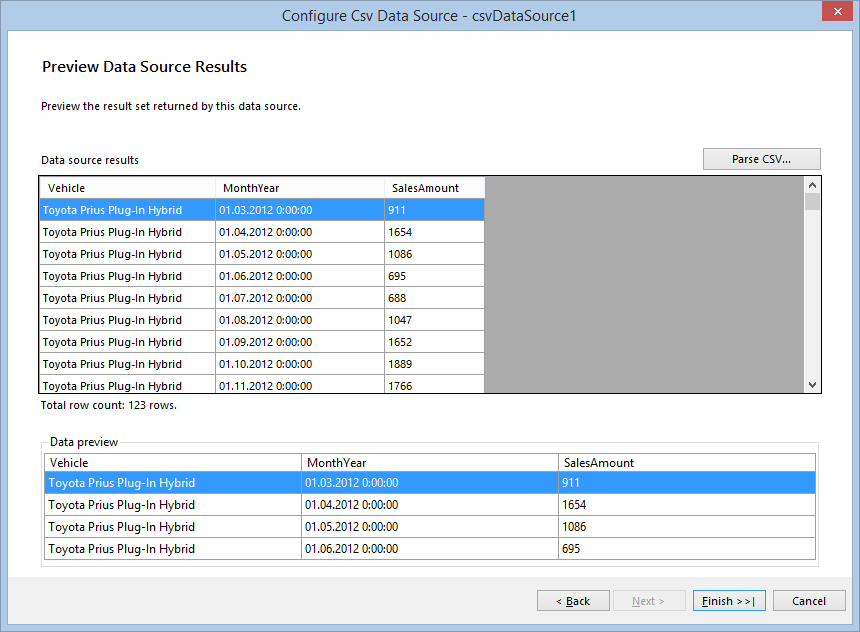Screen dimensions: 860x632
Task: Select SalesAmount cell 1047
Action: [434, 320]
